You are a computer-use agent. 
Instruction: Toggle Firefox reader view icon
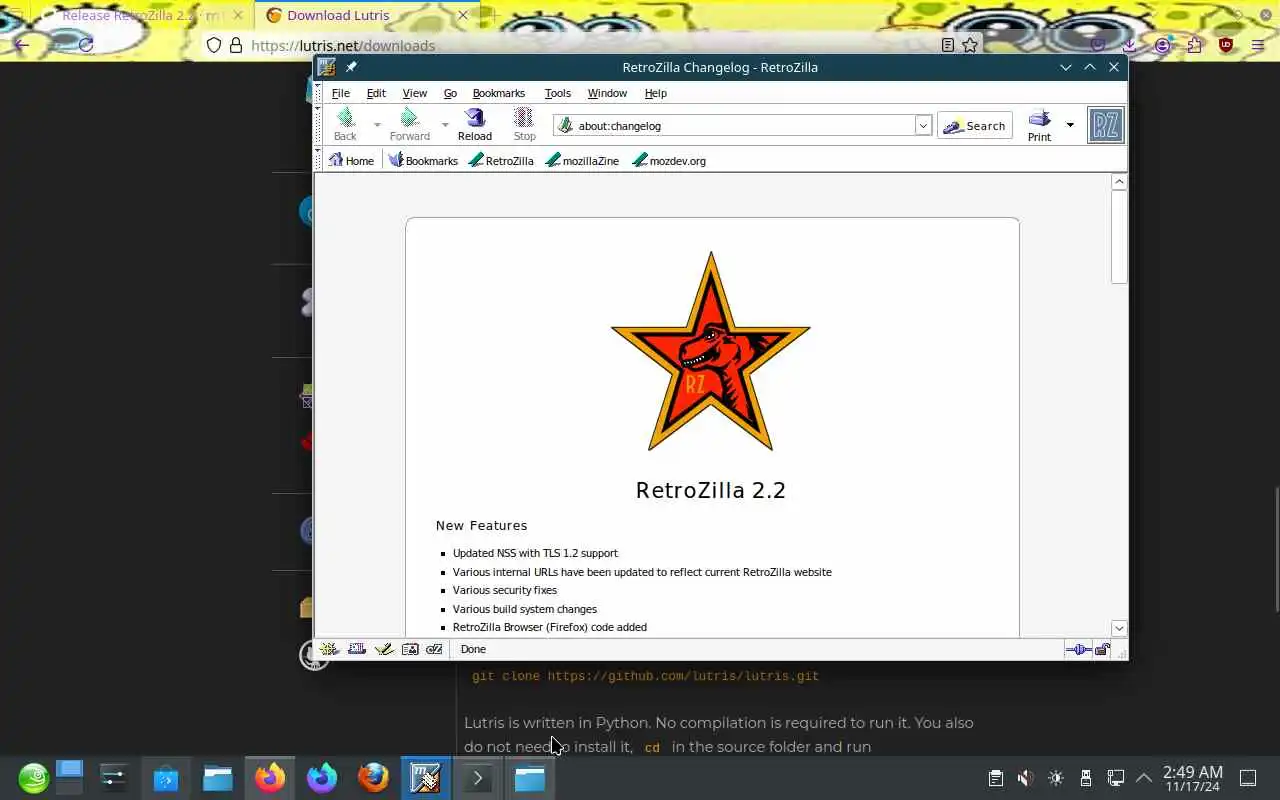[x=948, y=45]
